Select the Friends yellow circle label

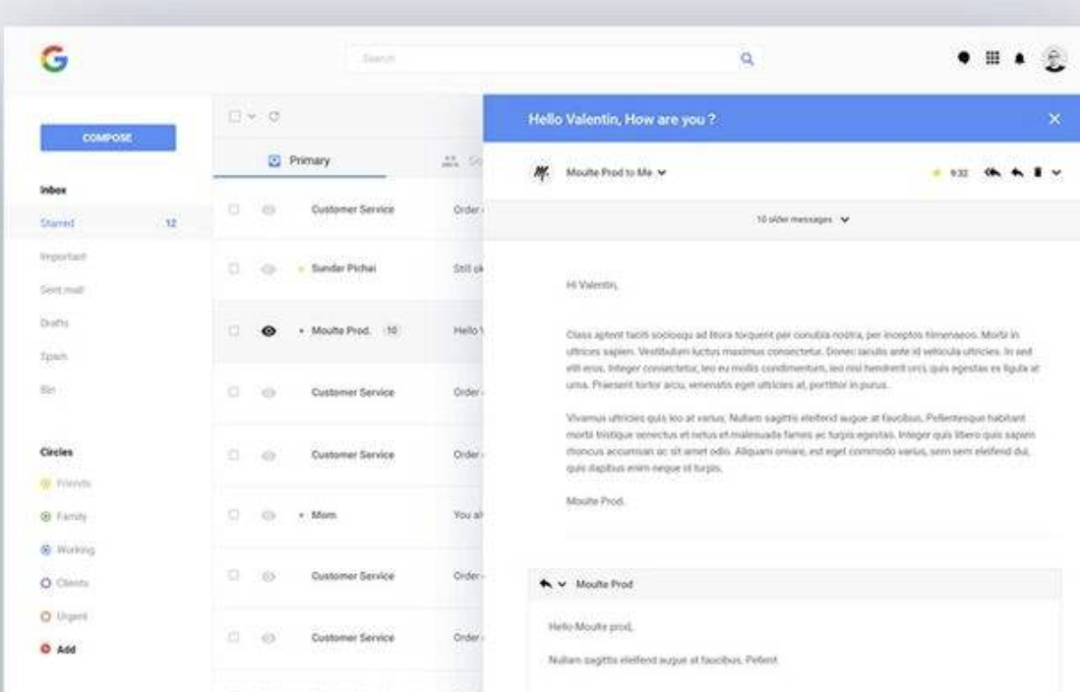(65, 483)
